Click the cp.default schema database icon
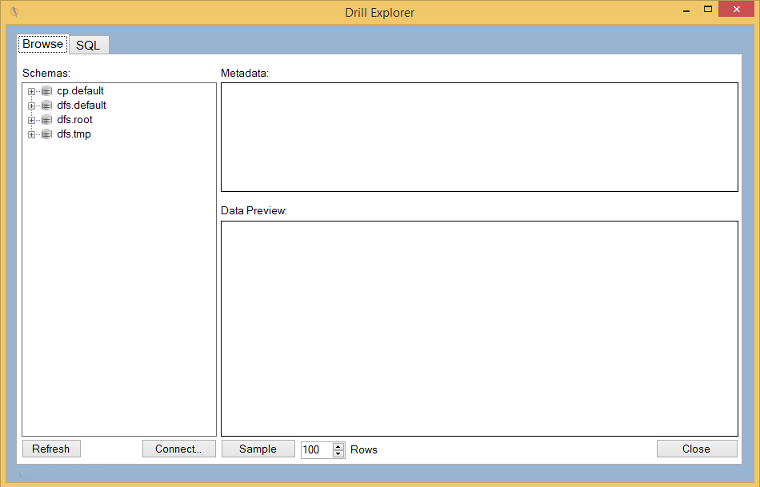The width and height of the screenshot is (760, 487). pos(46,91)
